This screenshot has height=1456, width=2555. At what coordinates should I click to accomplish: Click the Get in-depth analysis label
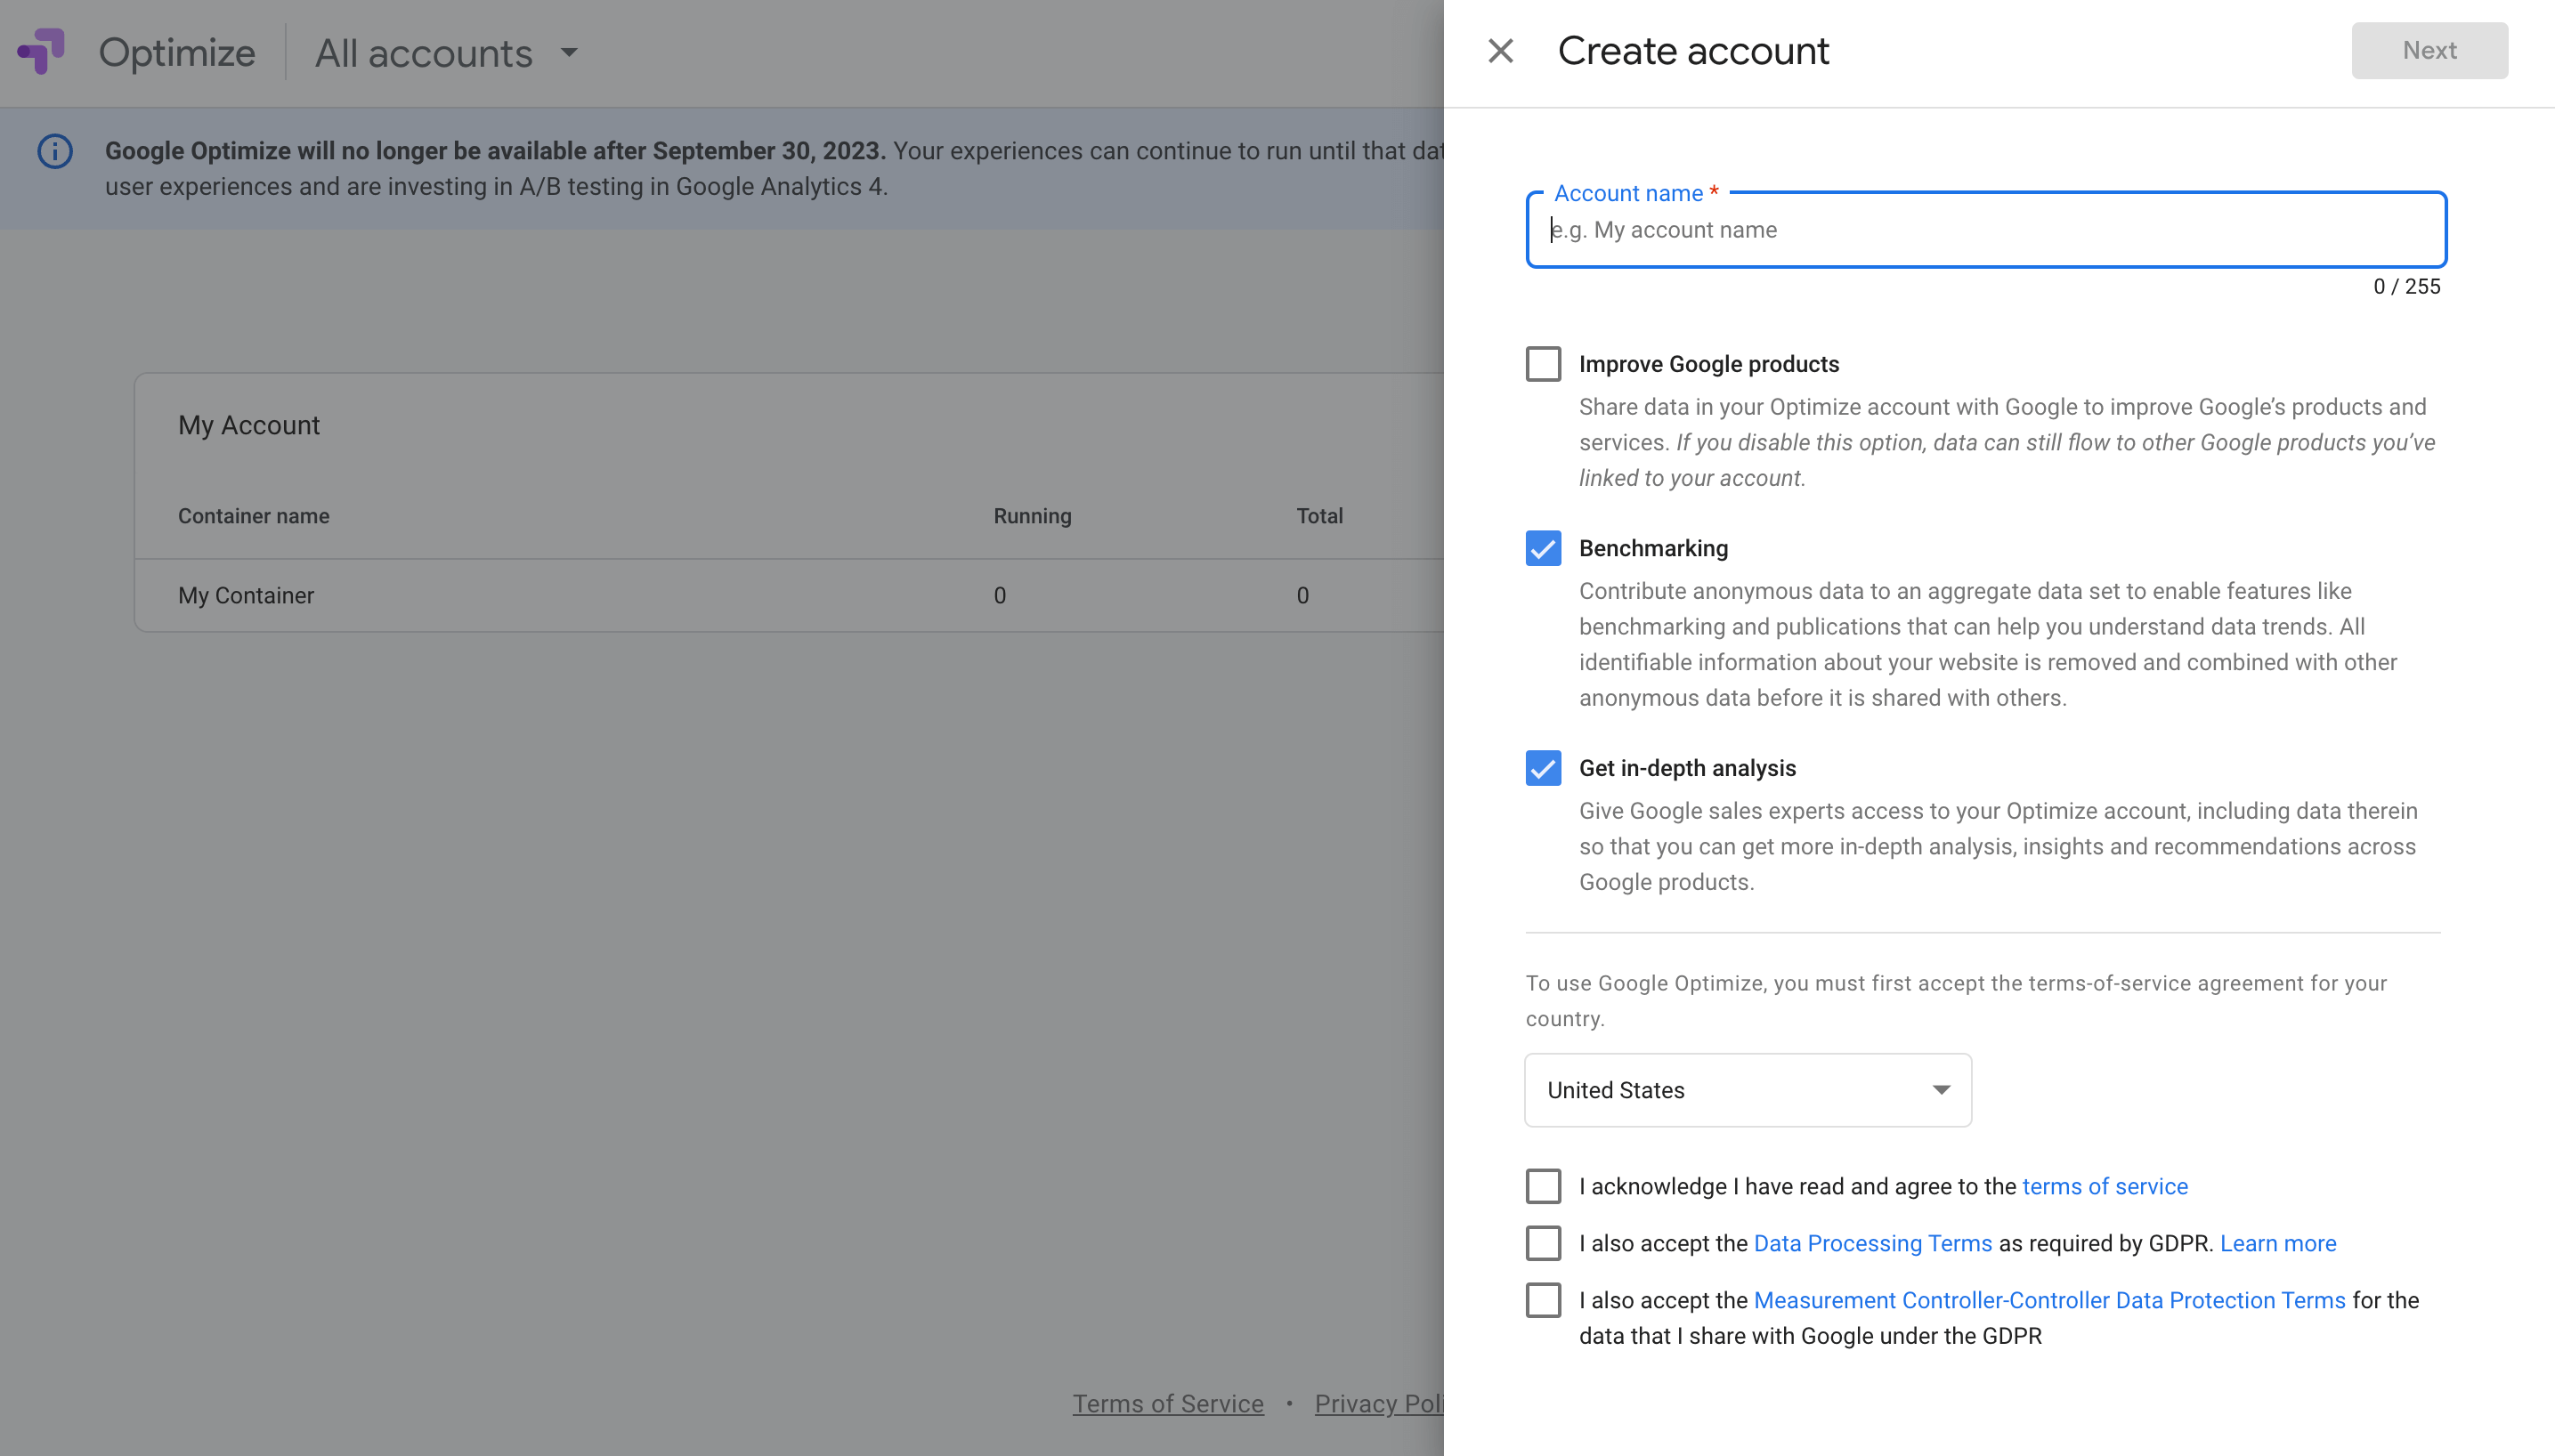click(x=1687, y=768)
